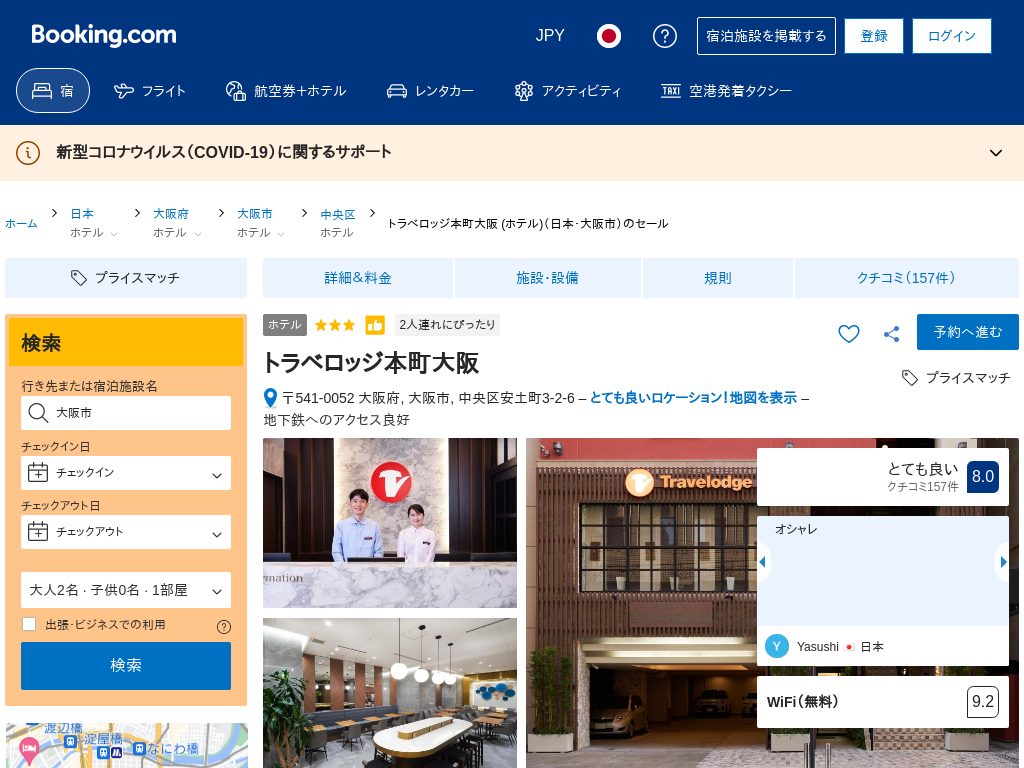
Task: Click the destination input field showing 大阪市
Action: click(126, 413)
